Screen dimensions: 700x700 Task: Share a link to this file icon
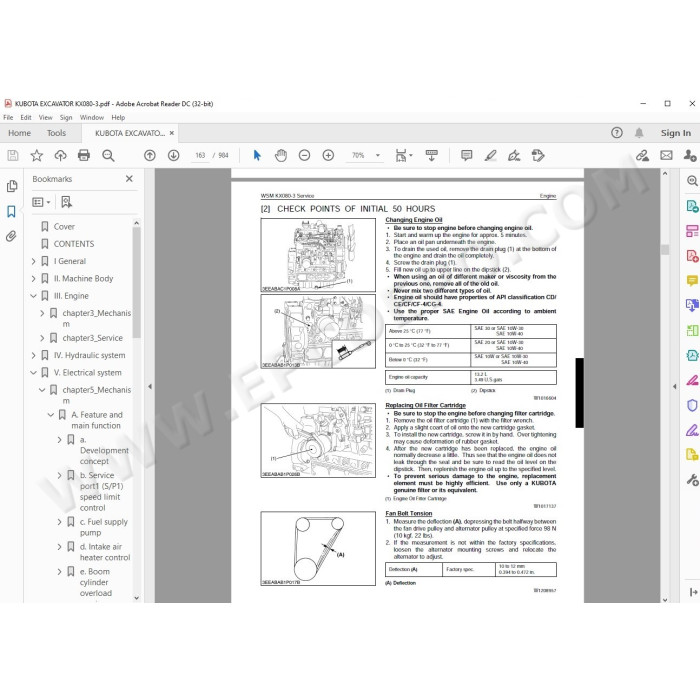tap(642, 155)
